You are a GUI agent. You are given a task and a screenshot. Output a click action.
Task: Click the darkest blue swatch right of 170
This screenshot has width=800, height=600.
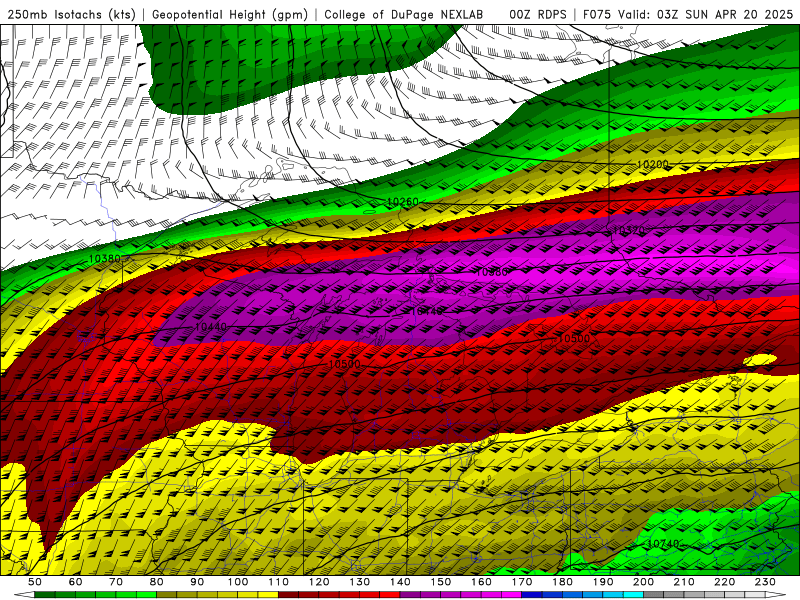[532, 595]
